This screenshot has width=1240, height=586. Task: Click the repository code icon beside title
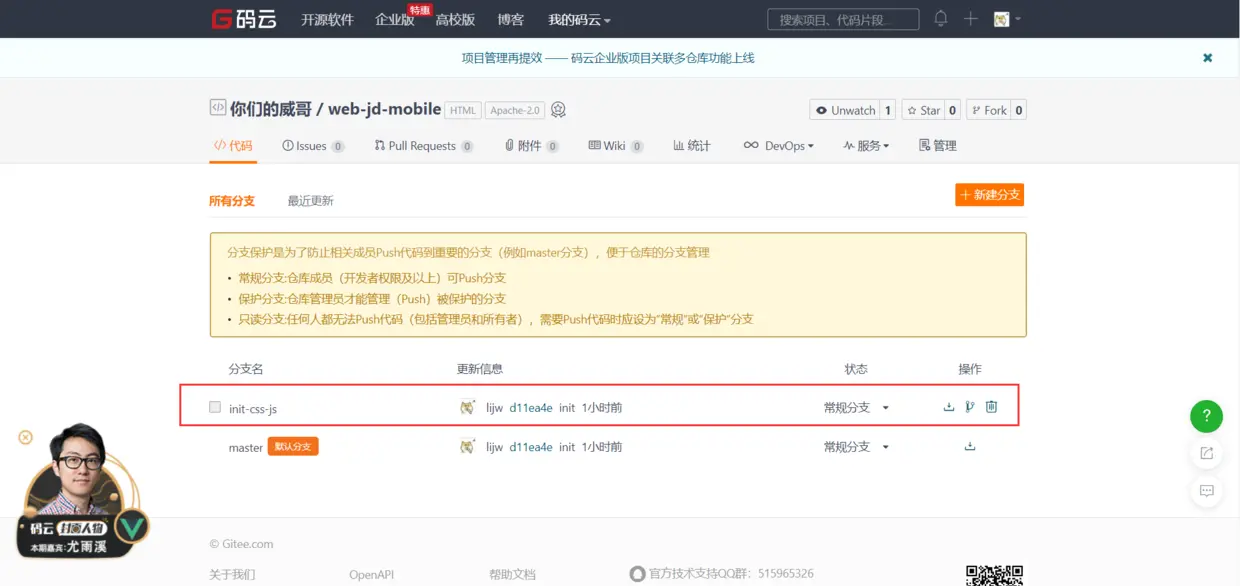pyautogui.click(x=217, y=108)
